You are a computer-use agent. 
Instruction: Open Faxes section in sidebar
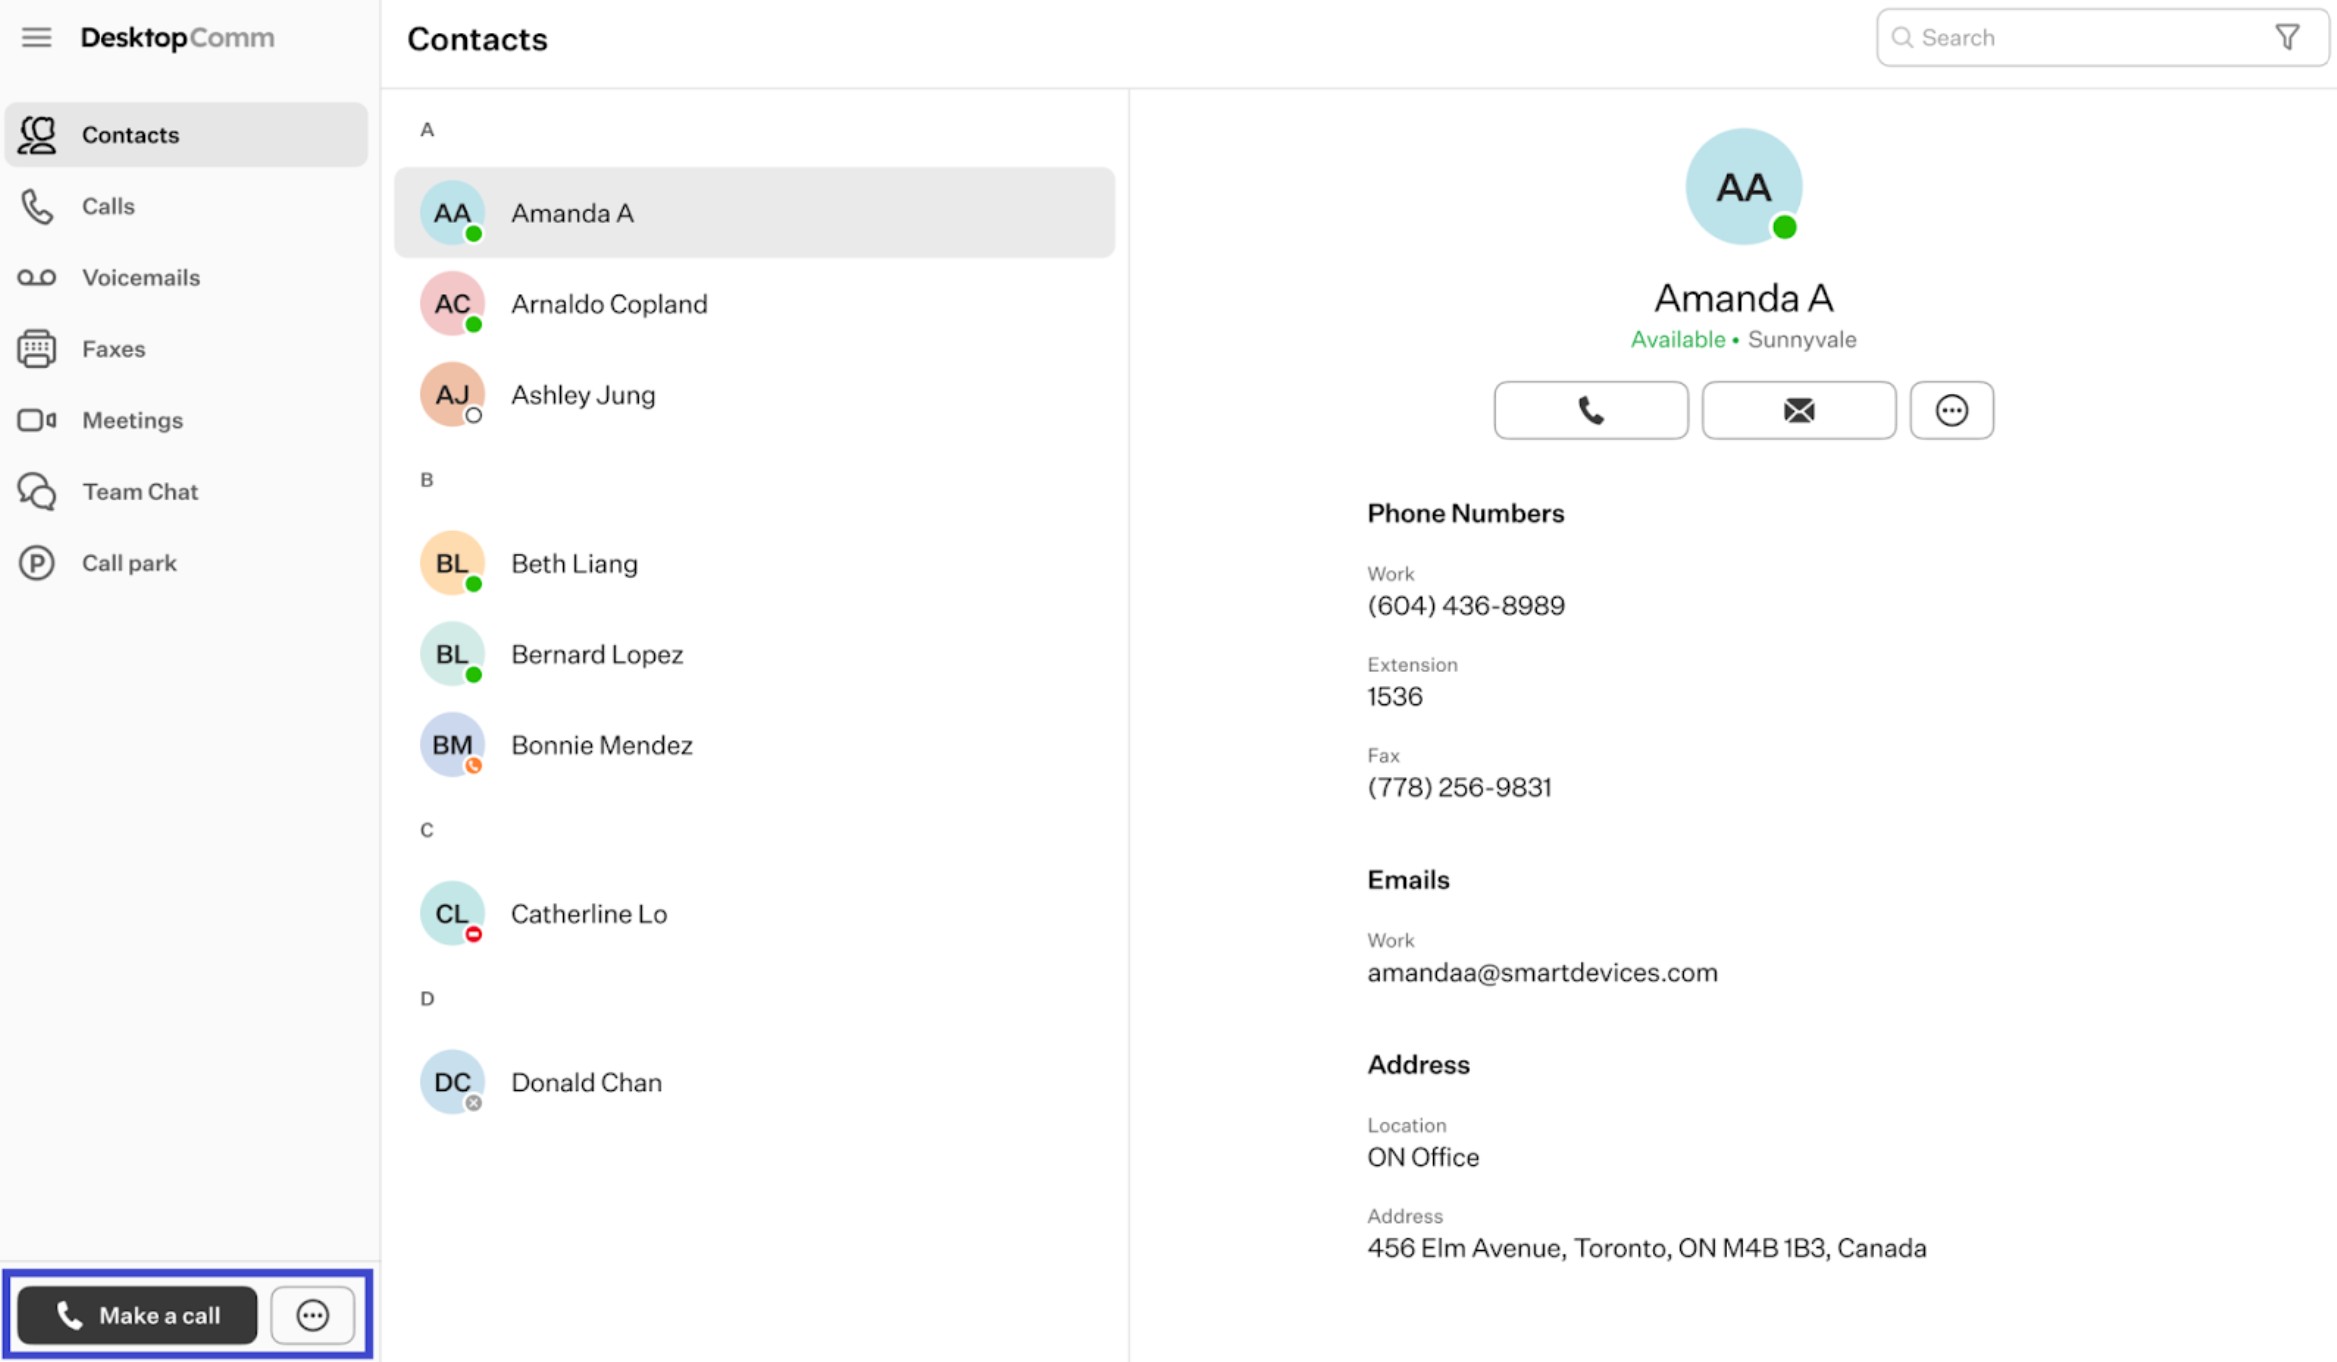(x=186, y=349)
